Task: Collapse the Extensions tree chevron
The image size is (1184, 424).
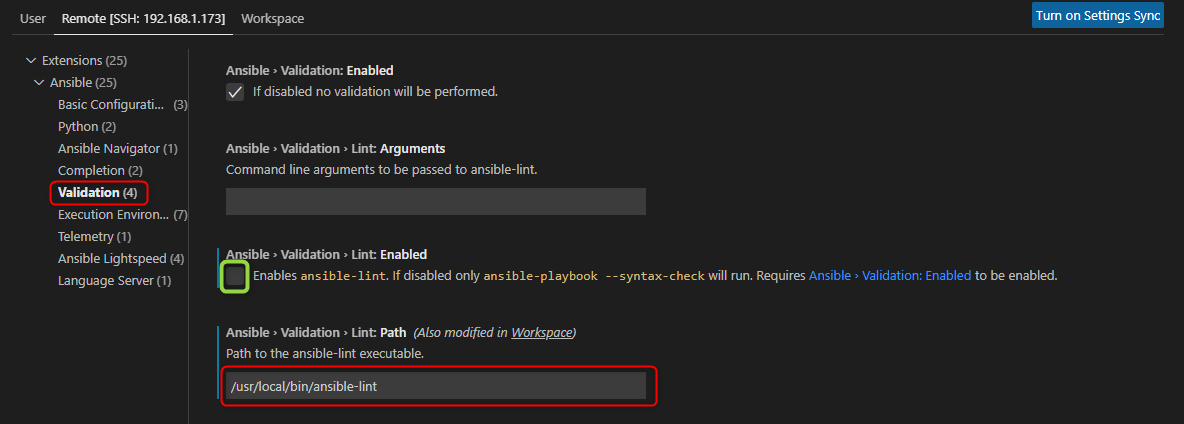Action: [x=30, y=60]
